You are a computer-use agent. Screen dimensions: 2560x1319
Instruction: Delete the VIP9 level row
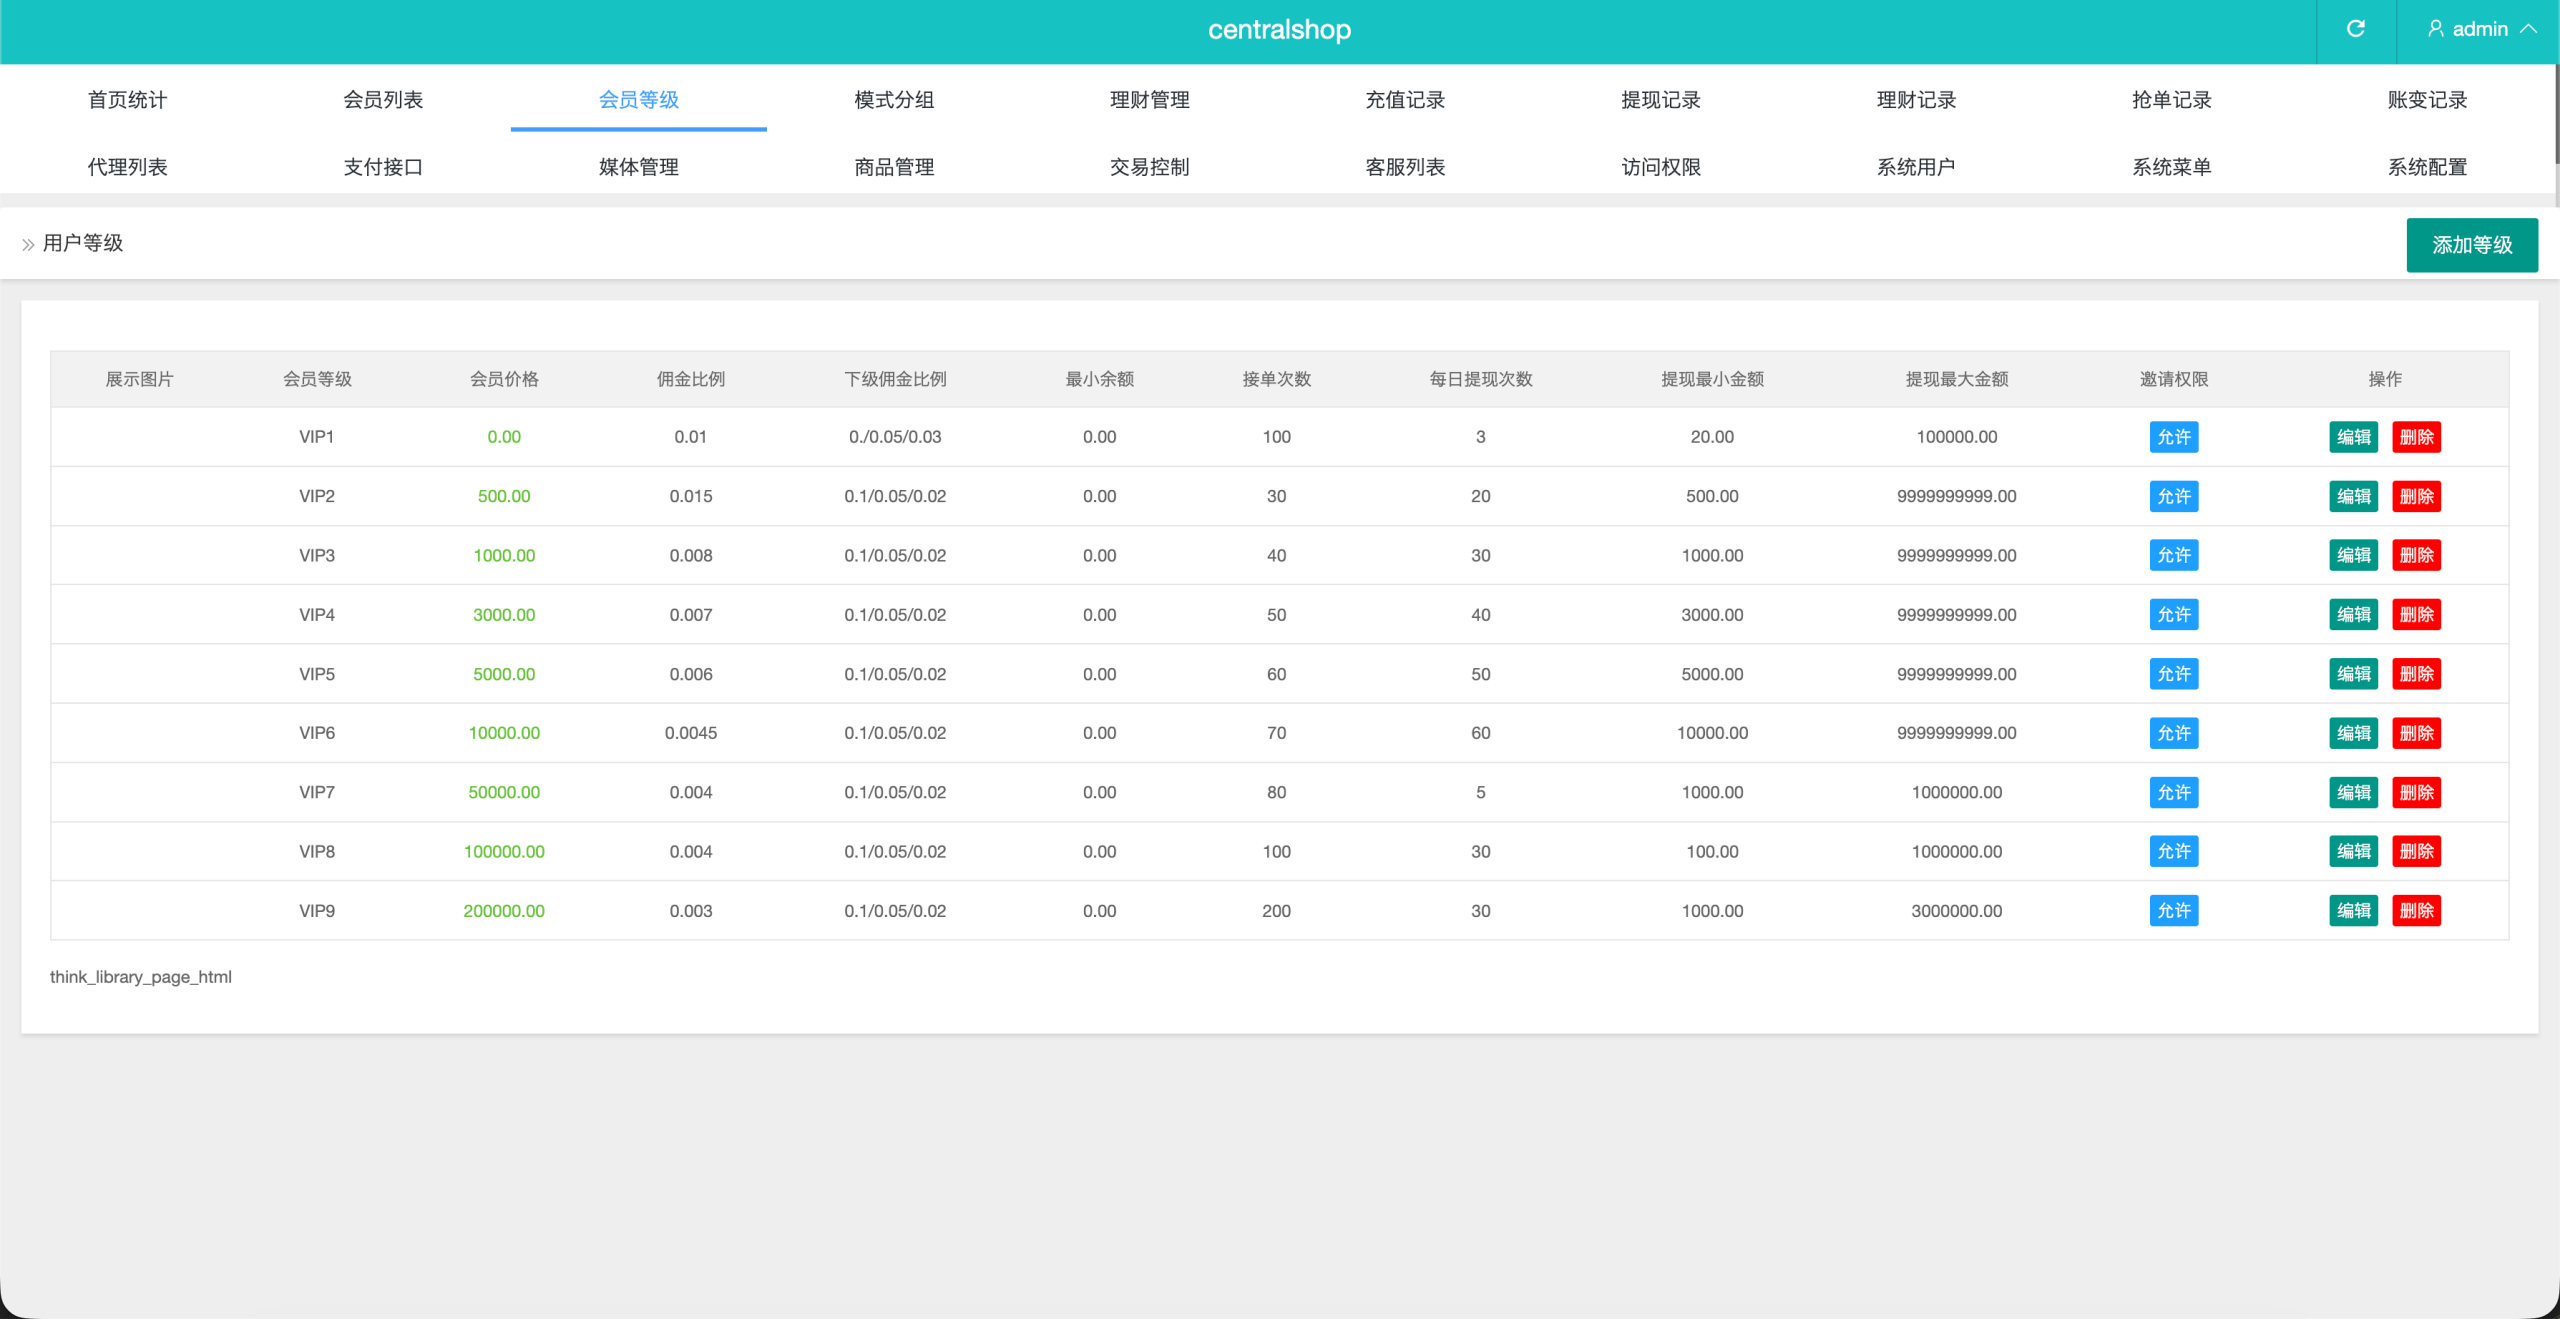[2416, 911]
